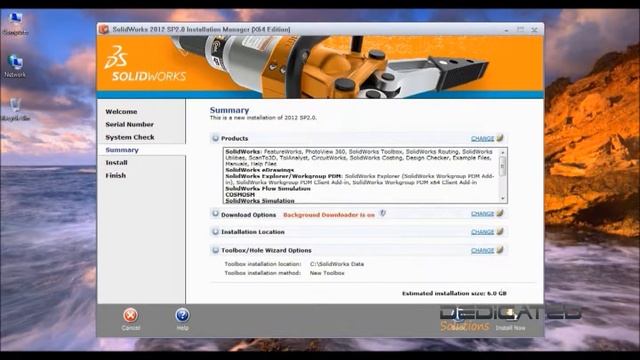The image size is (640, 360).
Task: Go to the System Check step
Action: click(x=130, y=137)
